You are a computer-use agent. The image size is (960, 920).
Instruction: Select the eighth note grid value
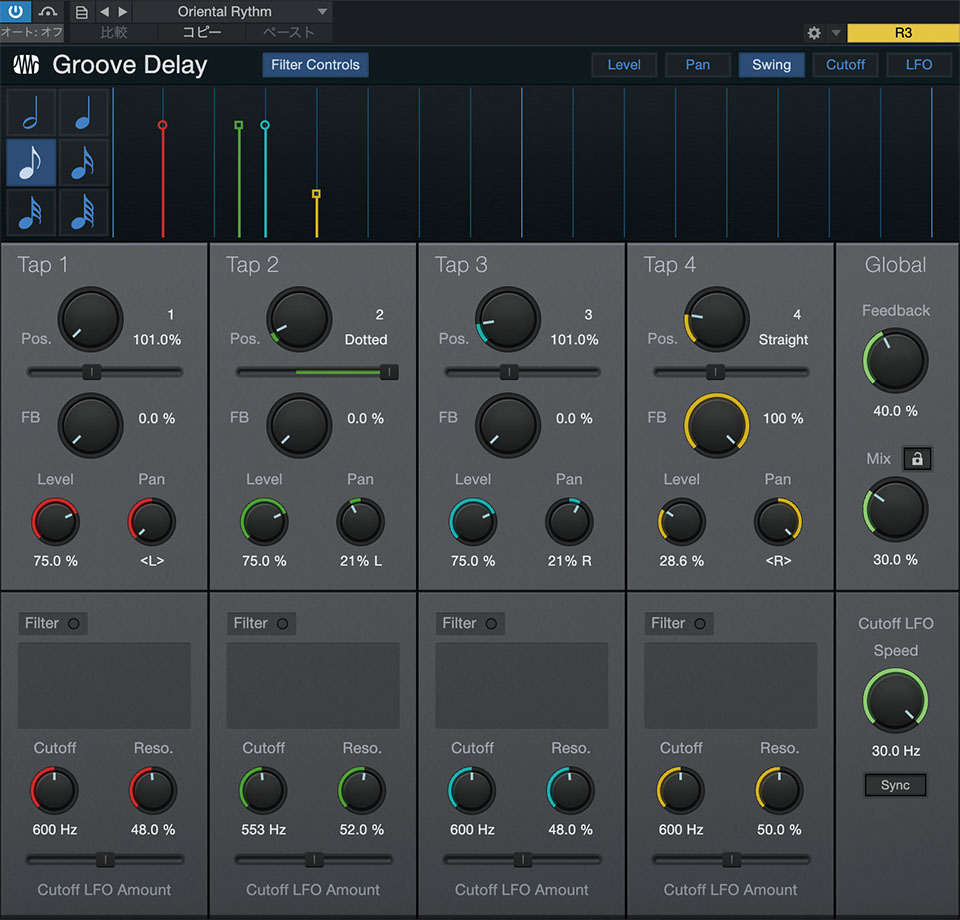tap(31, 162)
